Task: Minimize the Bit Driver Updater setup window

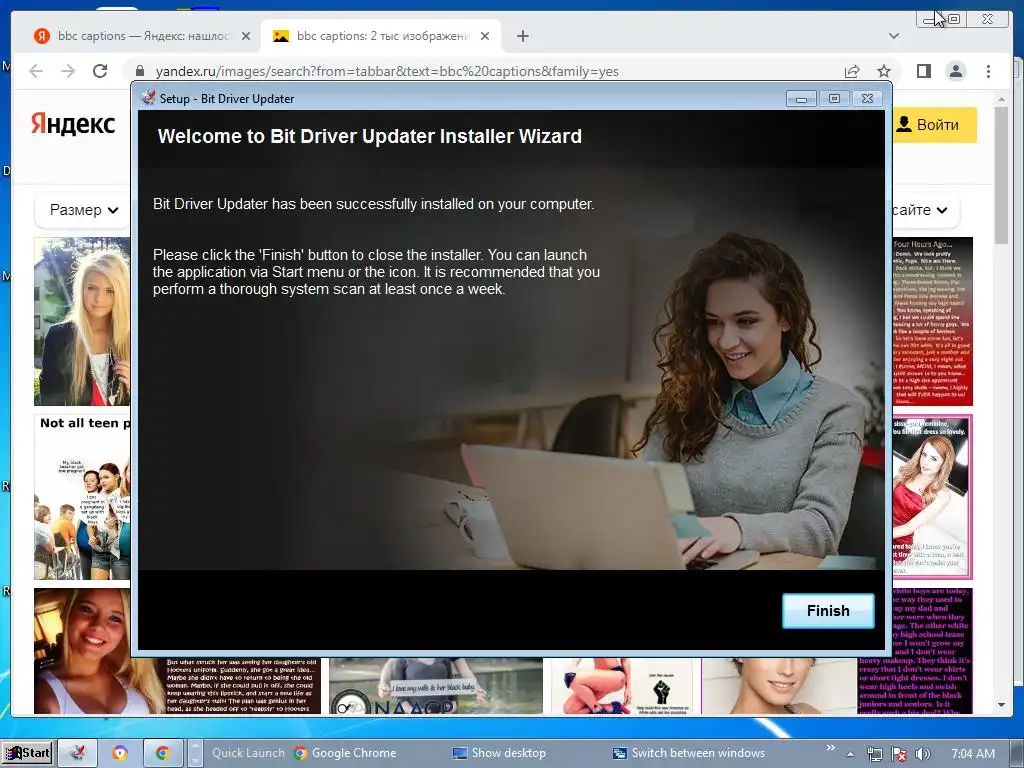Action: pyautogui.click(x=801, y=99)
